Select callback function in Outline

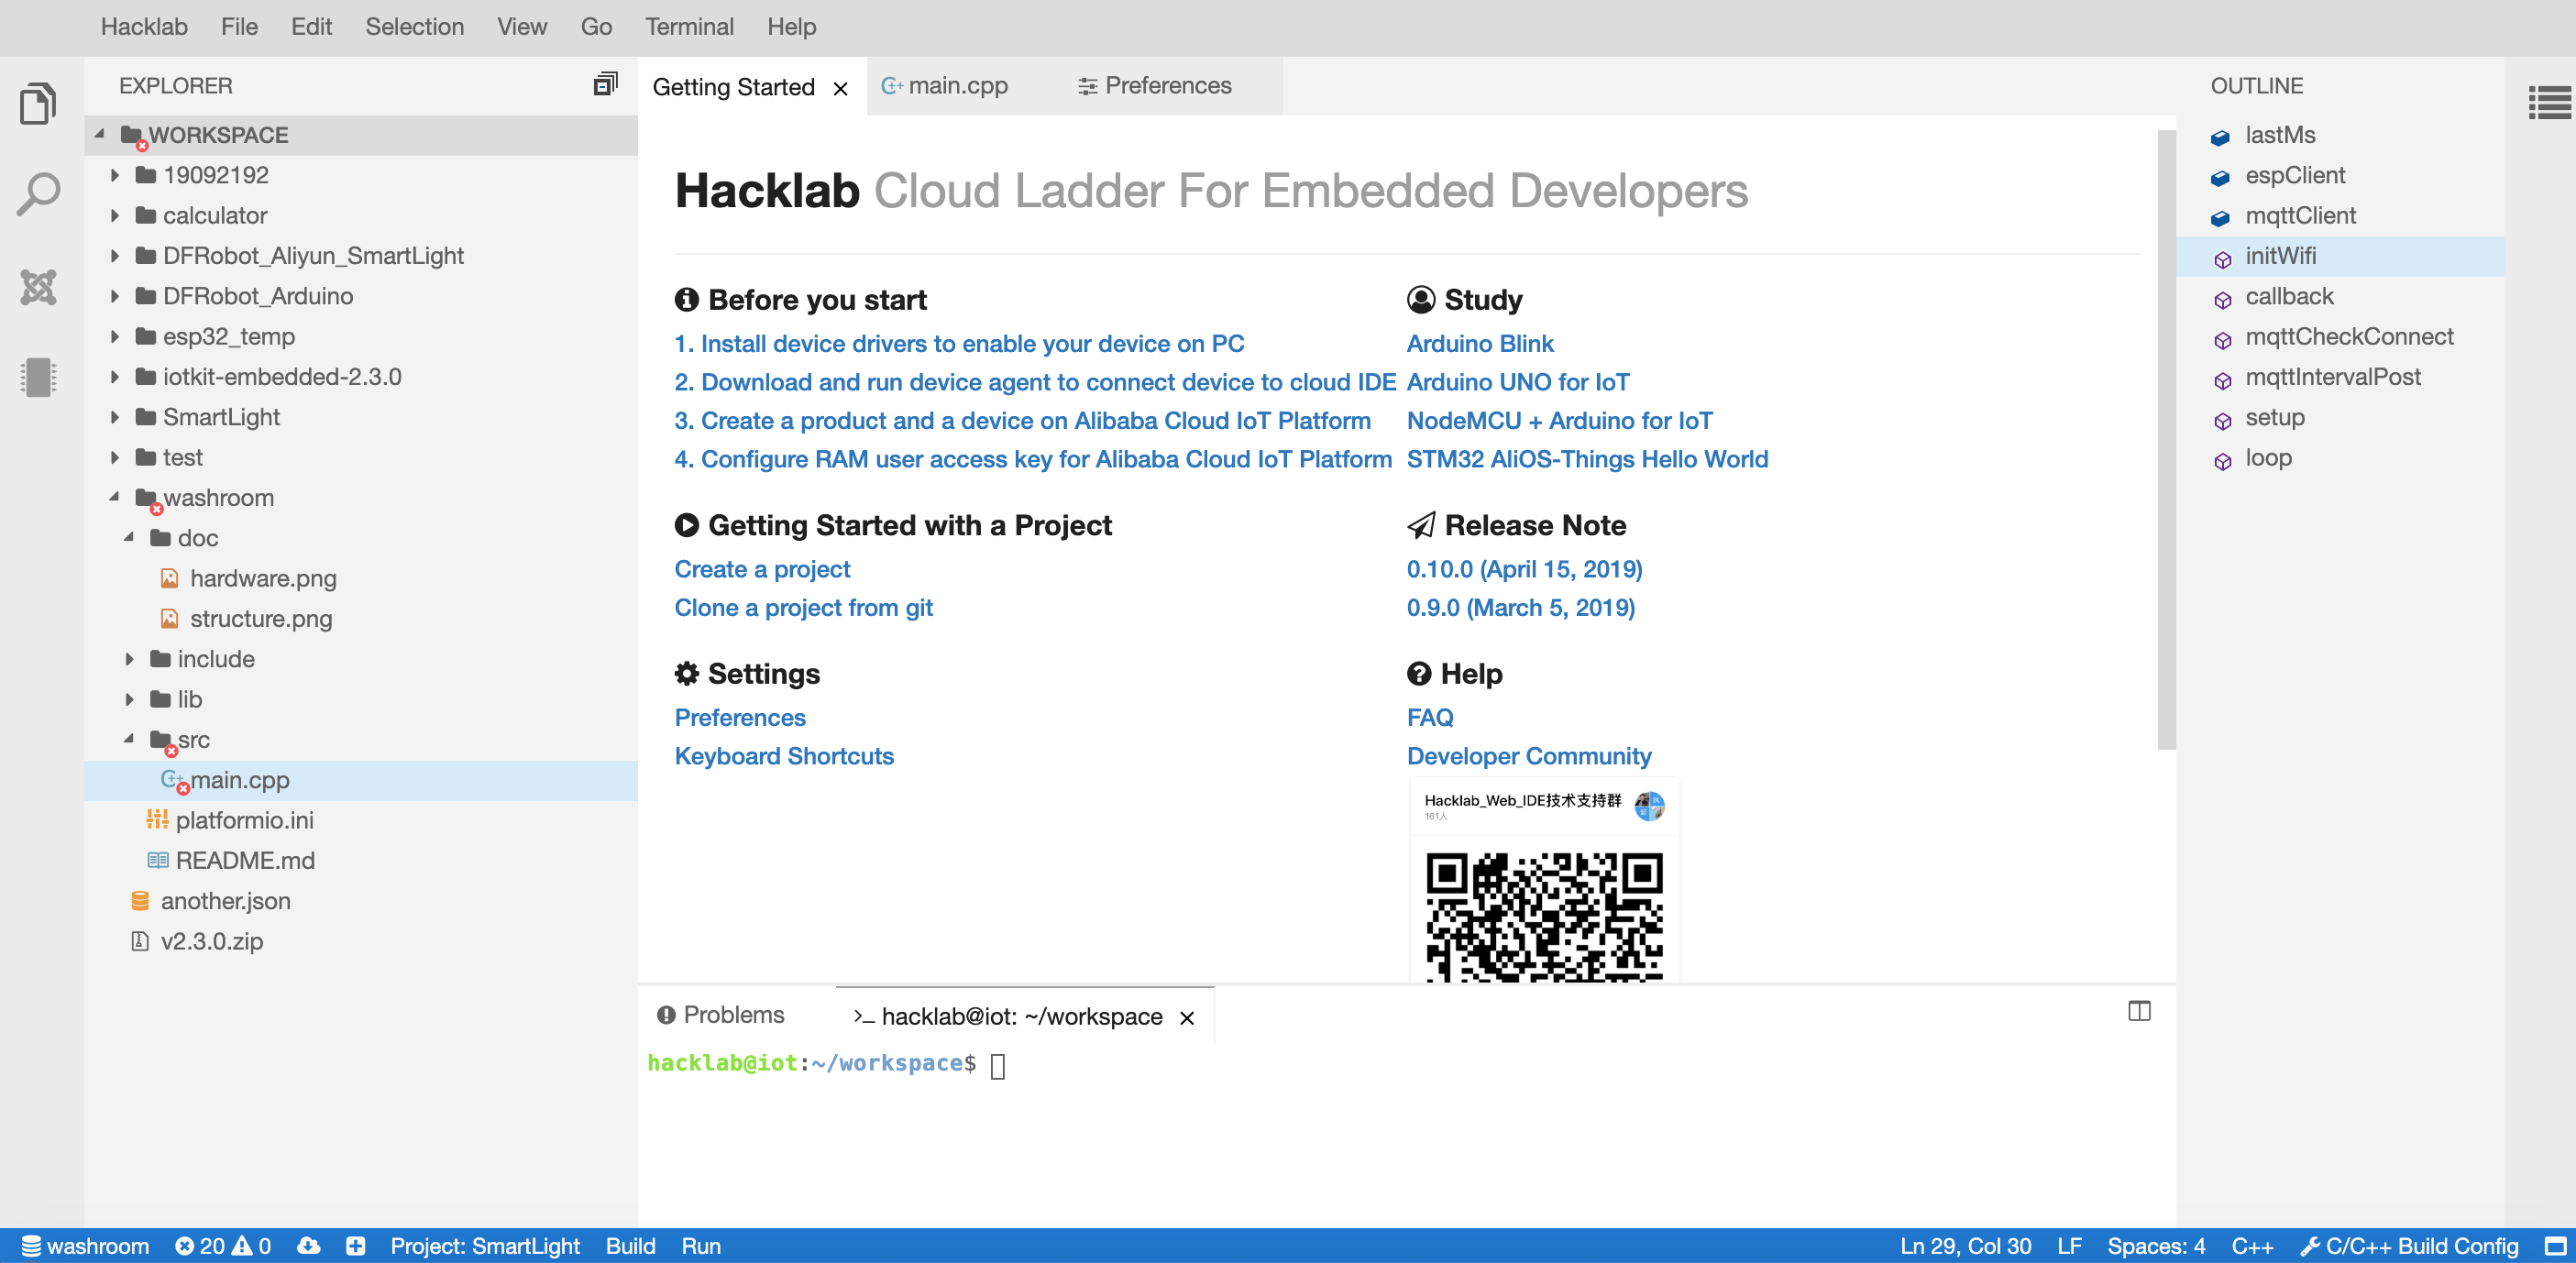pyautogui.click(x=2340, y=296)
